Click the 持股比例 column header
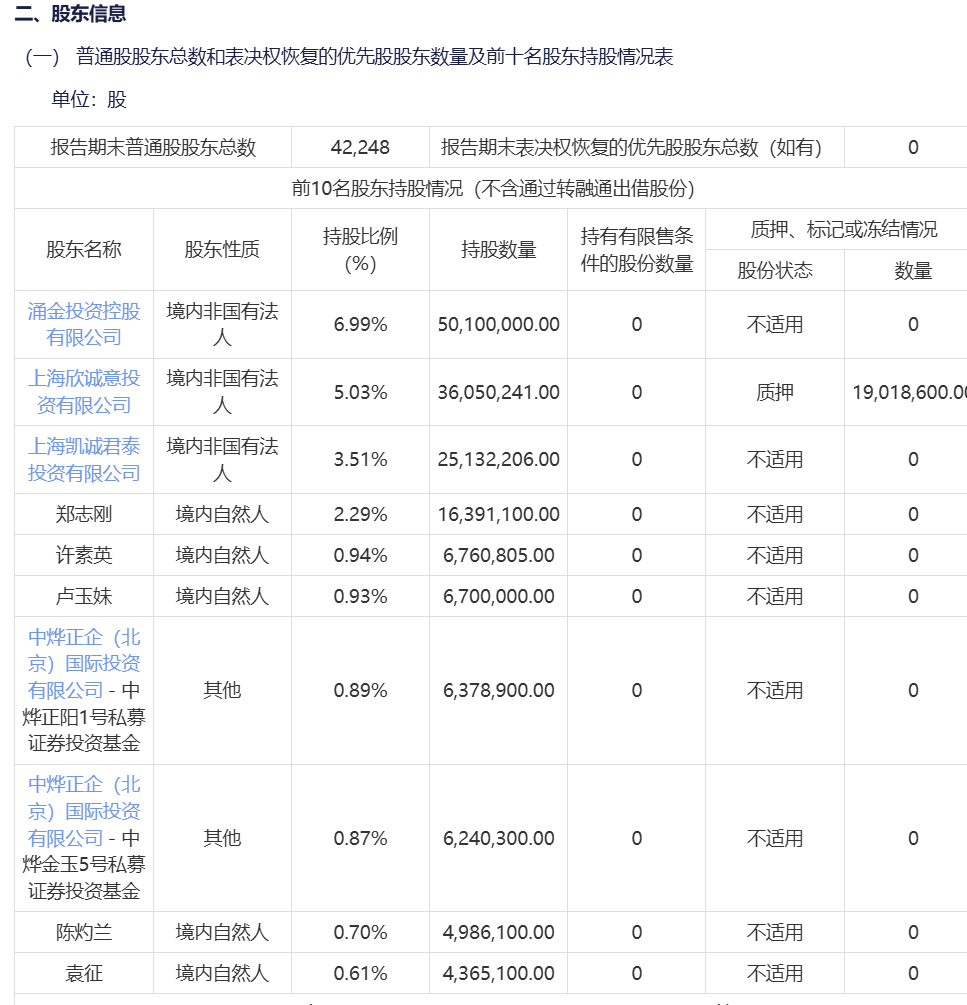This screenshot has width=967, height=1005. [360, 250]
